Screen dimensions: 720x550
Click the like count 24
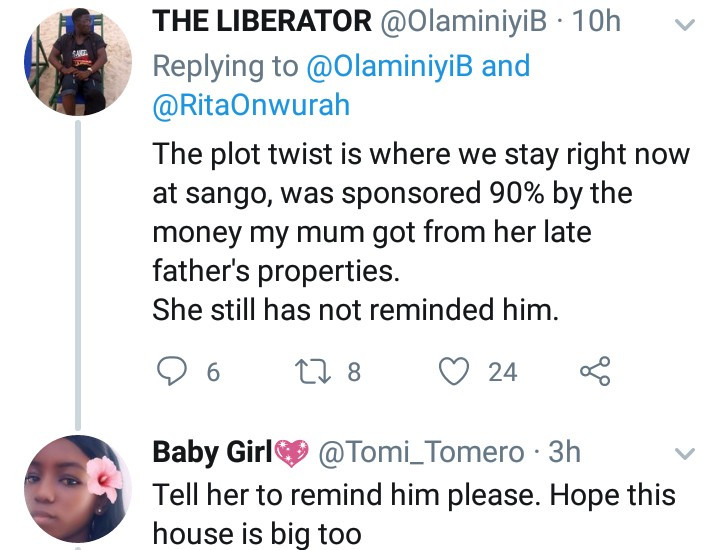pos(502,372)
